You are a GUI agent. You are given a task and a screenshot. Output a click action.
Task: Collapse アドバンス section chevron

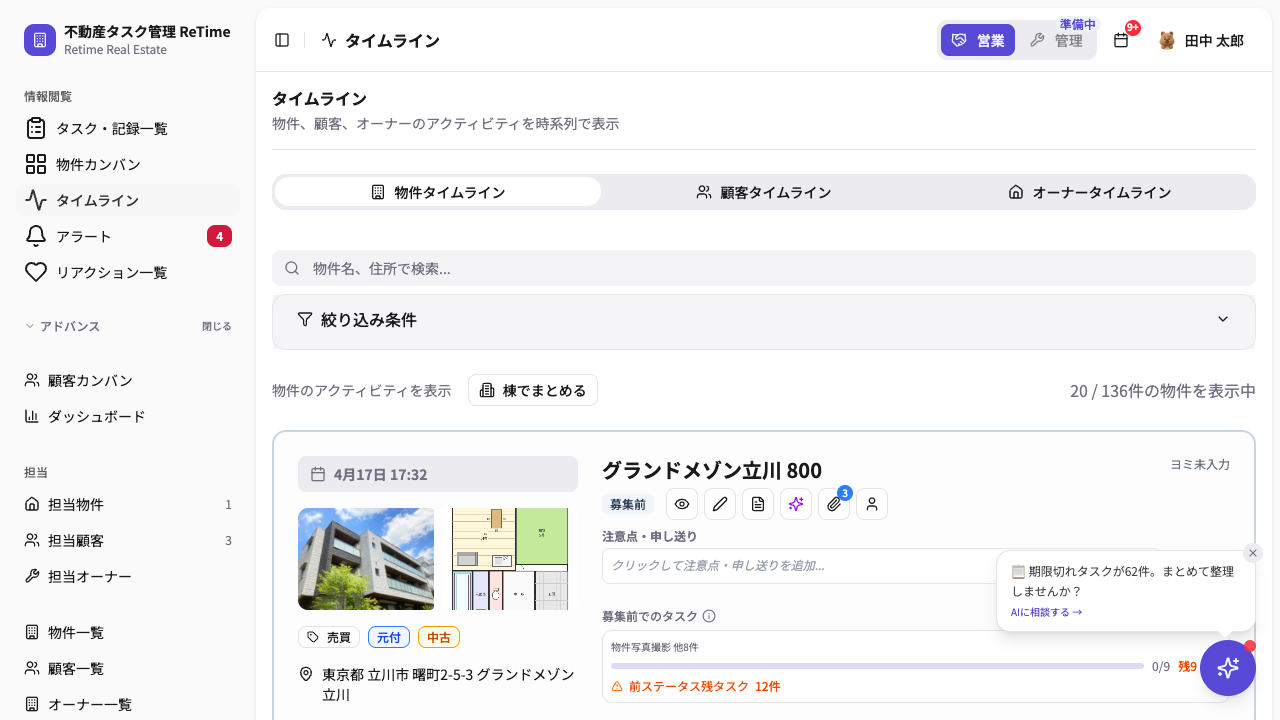pos(30,326)
